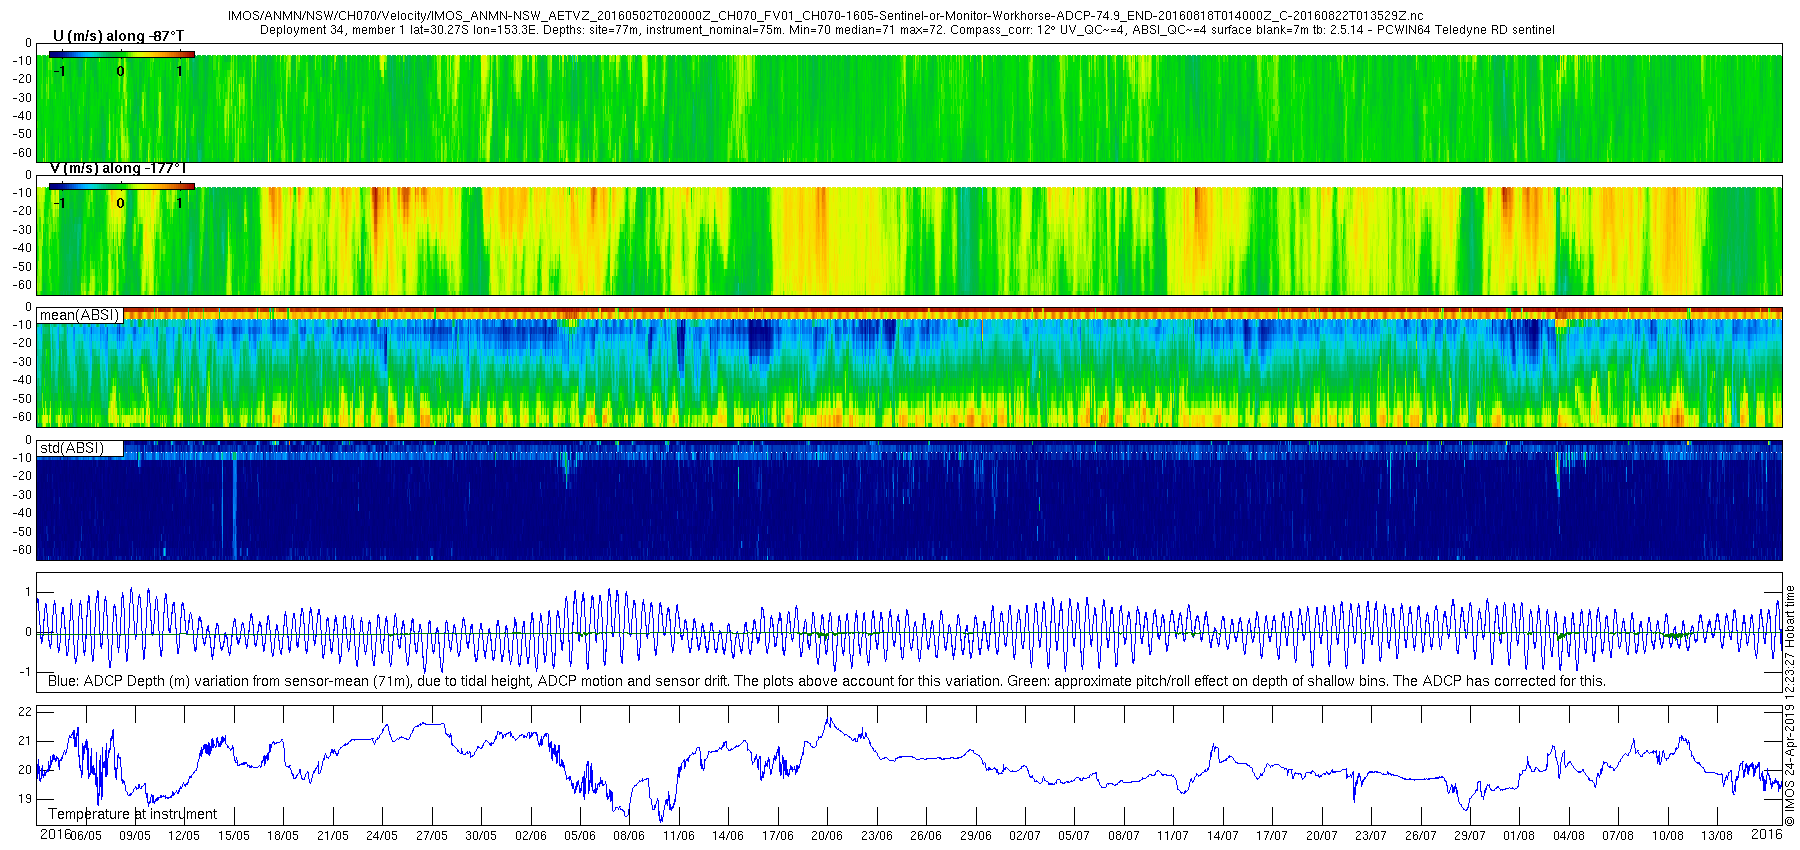
Task: Click the '-30' depth label on std(ABSI) panel
Action: (22, 495)
